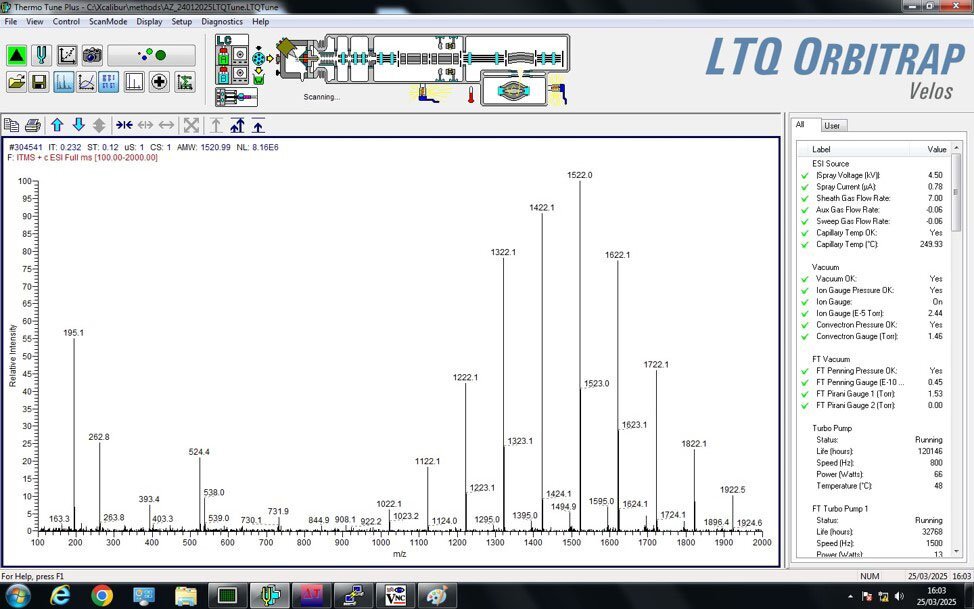Select the spectrum view icon
The image size is (974, 609).
(63, 81)
